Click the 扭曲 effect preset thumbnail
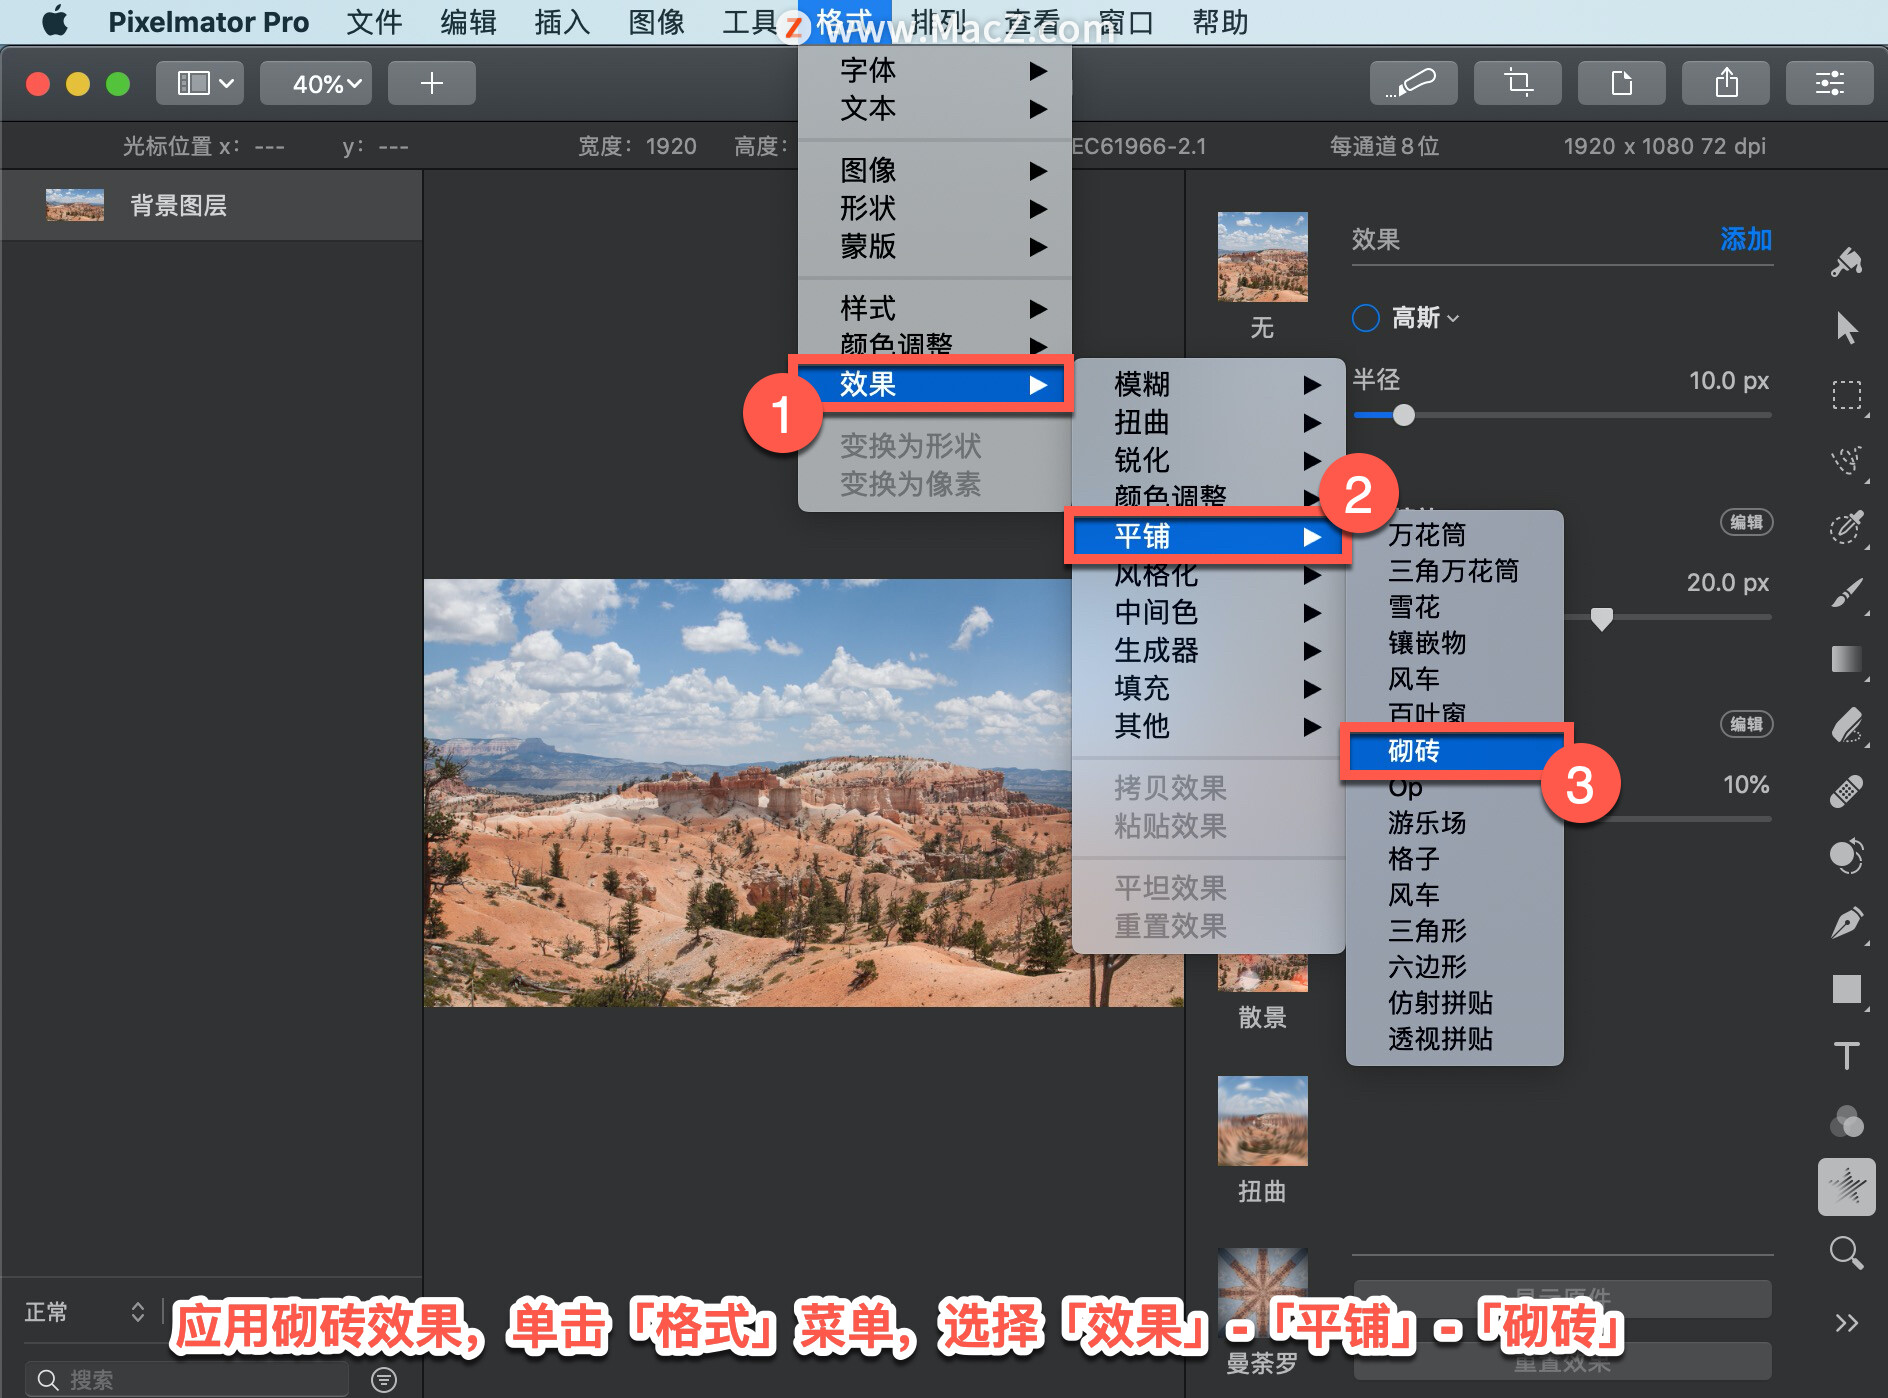This screenshot has width=1888, height=1398. [x=1262, y=1121]
